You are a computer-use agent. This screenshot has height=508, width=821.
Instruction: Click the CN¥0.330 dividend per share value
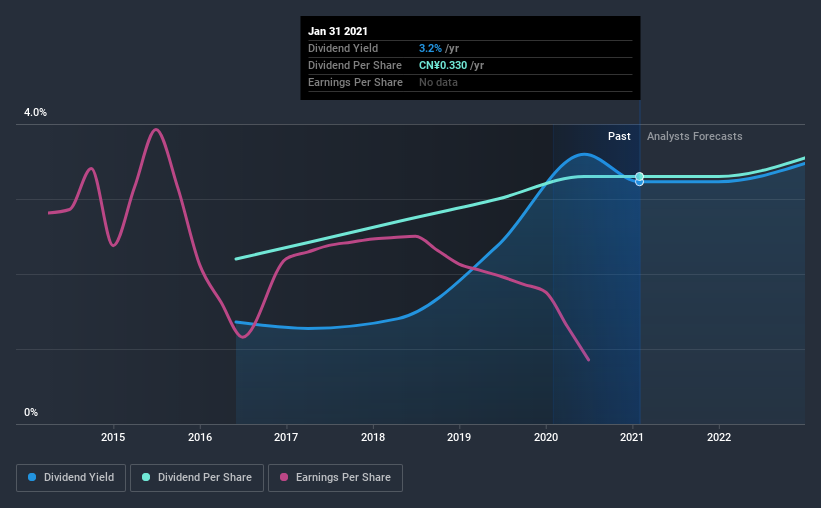coord(443,65)
